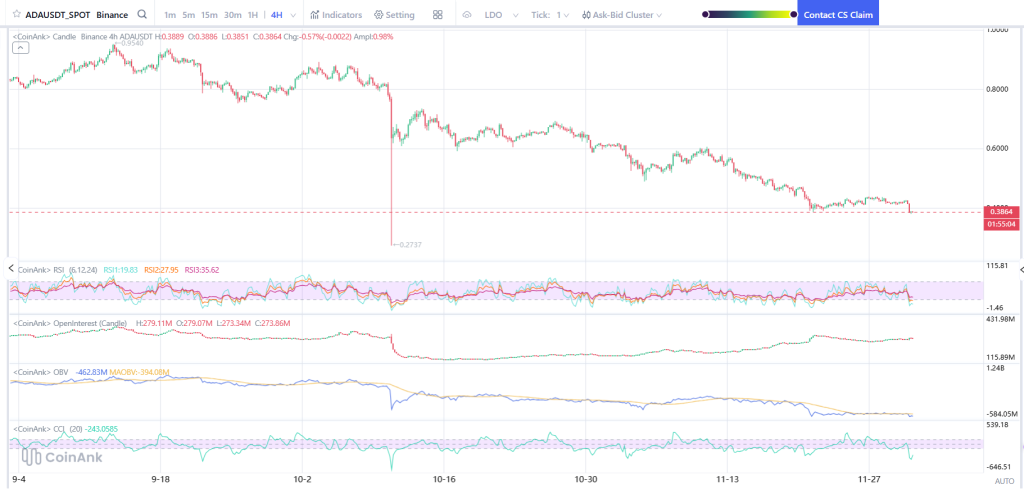Open the symbol search magnifier

(x=143, y=15)
